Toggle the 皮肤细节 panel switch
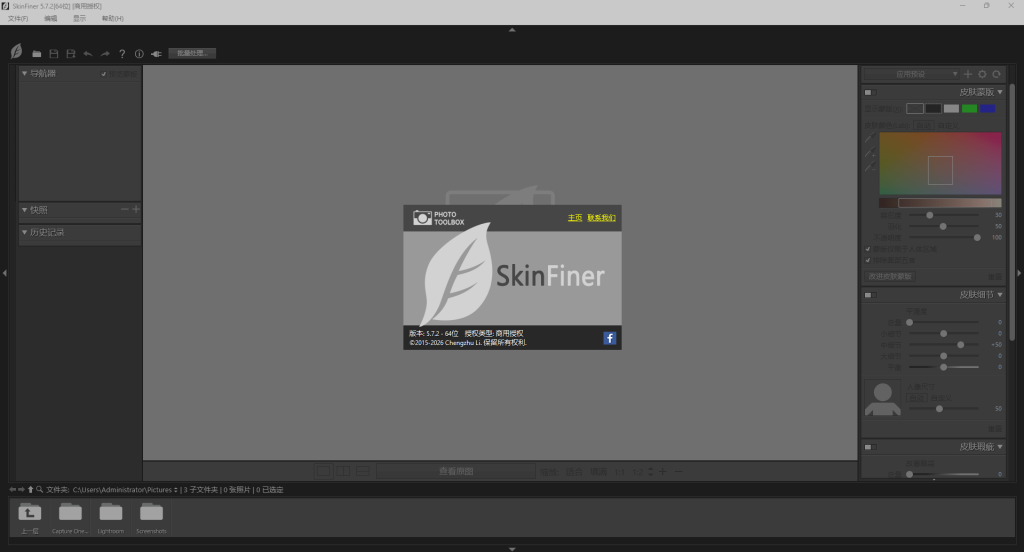 (870, 295)
